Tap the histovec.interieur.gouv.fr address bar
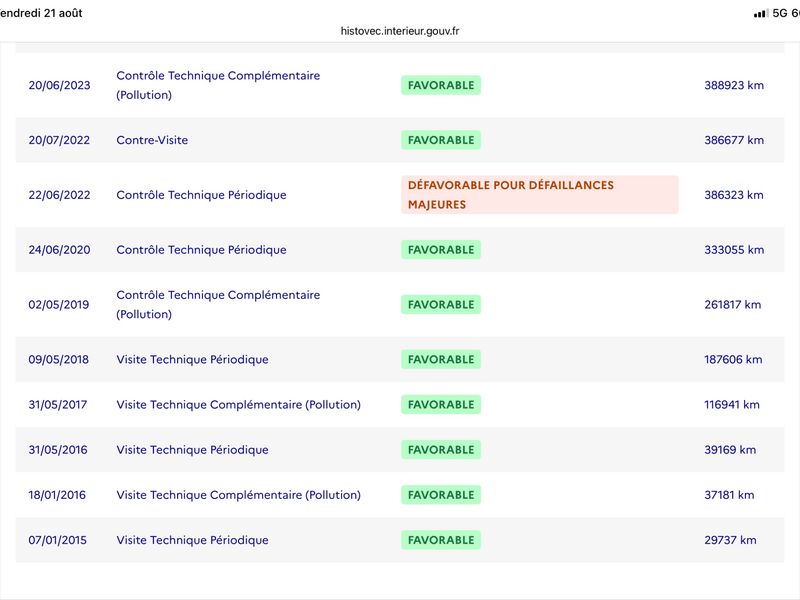The width and height of the screenshot is (800, 600). click(x=400, y=31)
